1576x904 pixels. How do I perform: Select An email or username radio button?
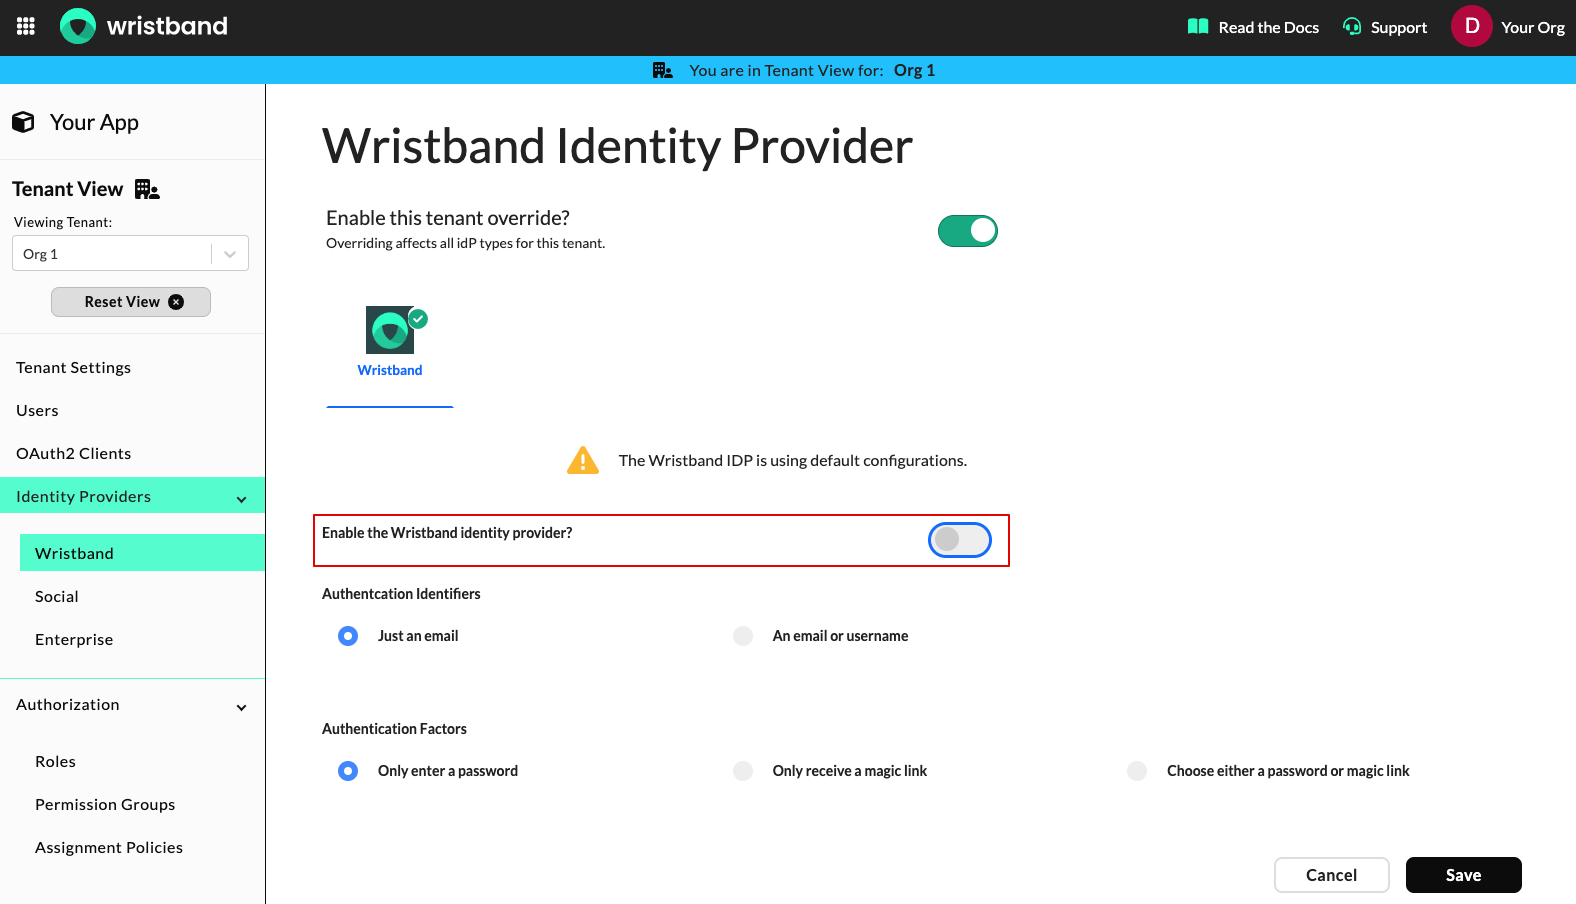(x=743, y=636)
